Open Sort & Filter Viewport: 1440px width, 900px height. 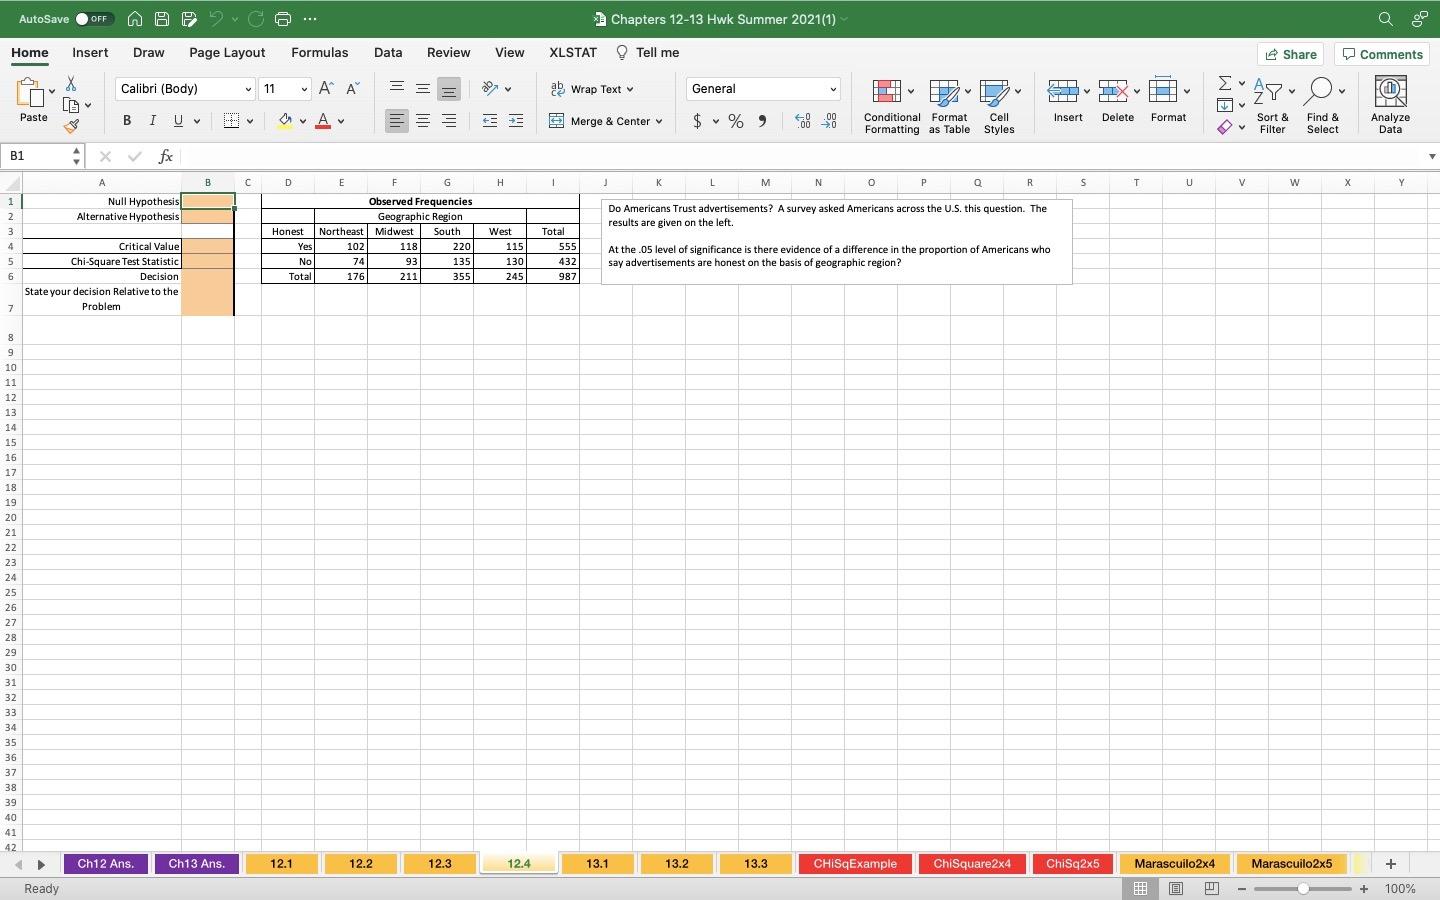1272,106
